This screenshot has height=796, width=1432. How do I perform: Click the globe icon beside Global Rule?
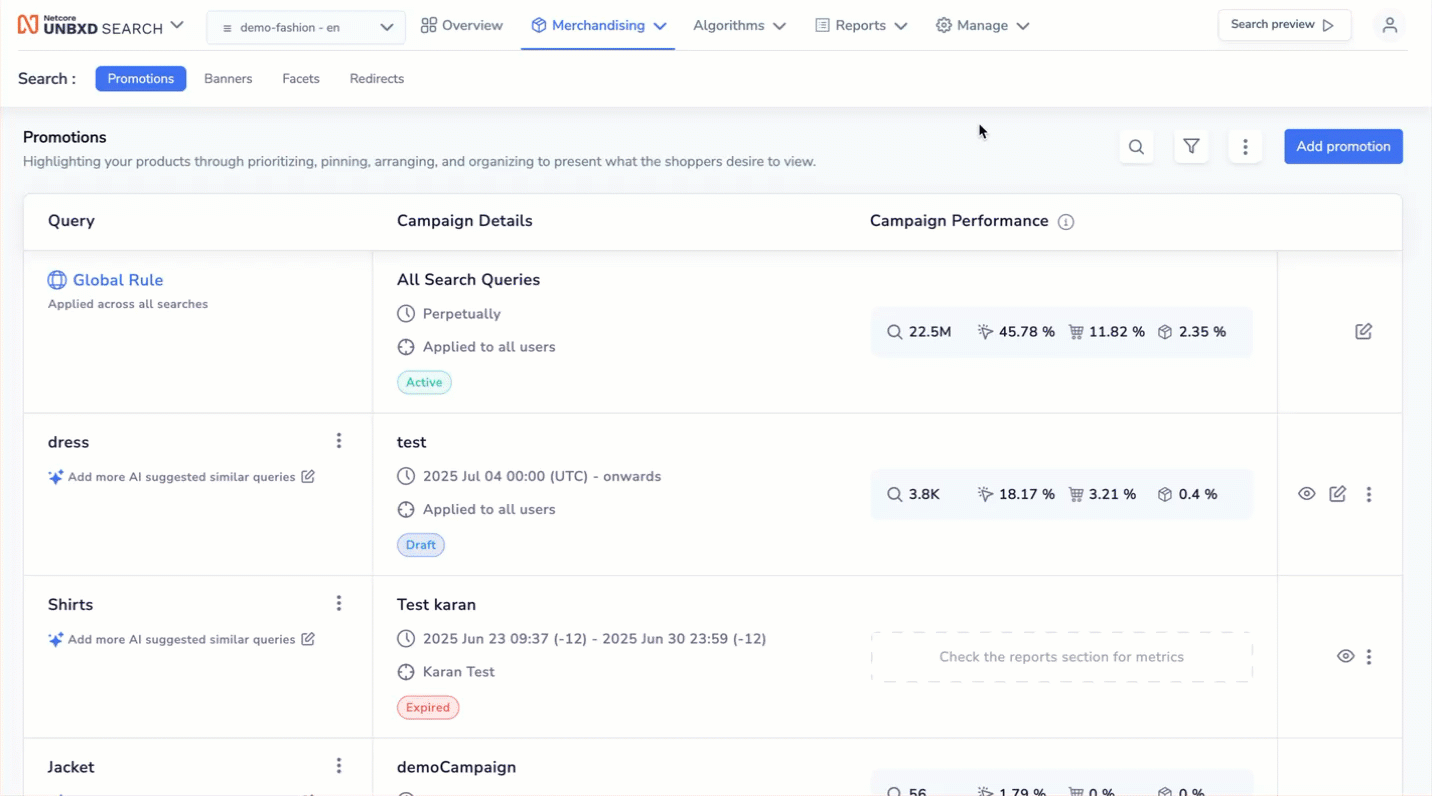coord(57,280)
